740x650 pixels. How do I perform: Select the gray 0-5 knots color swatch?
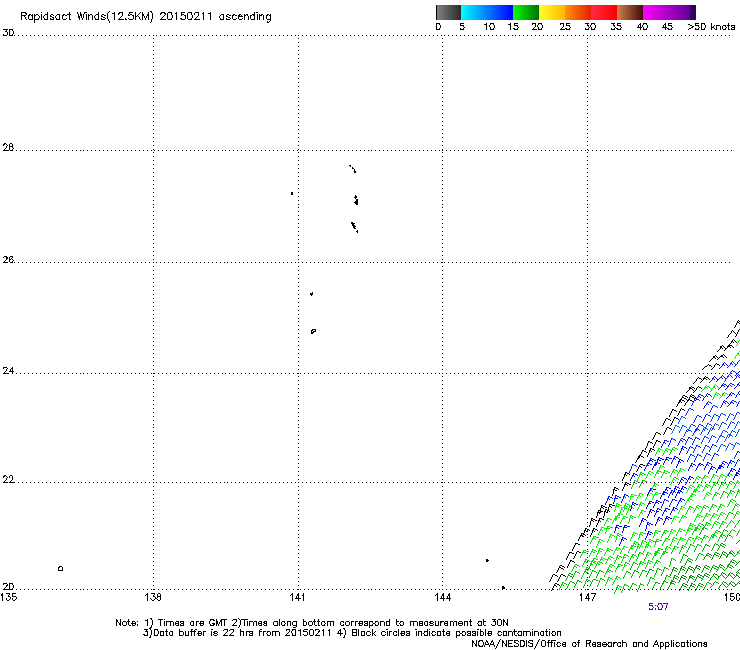point(448,12)
